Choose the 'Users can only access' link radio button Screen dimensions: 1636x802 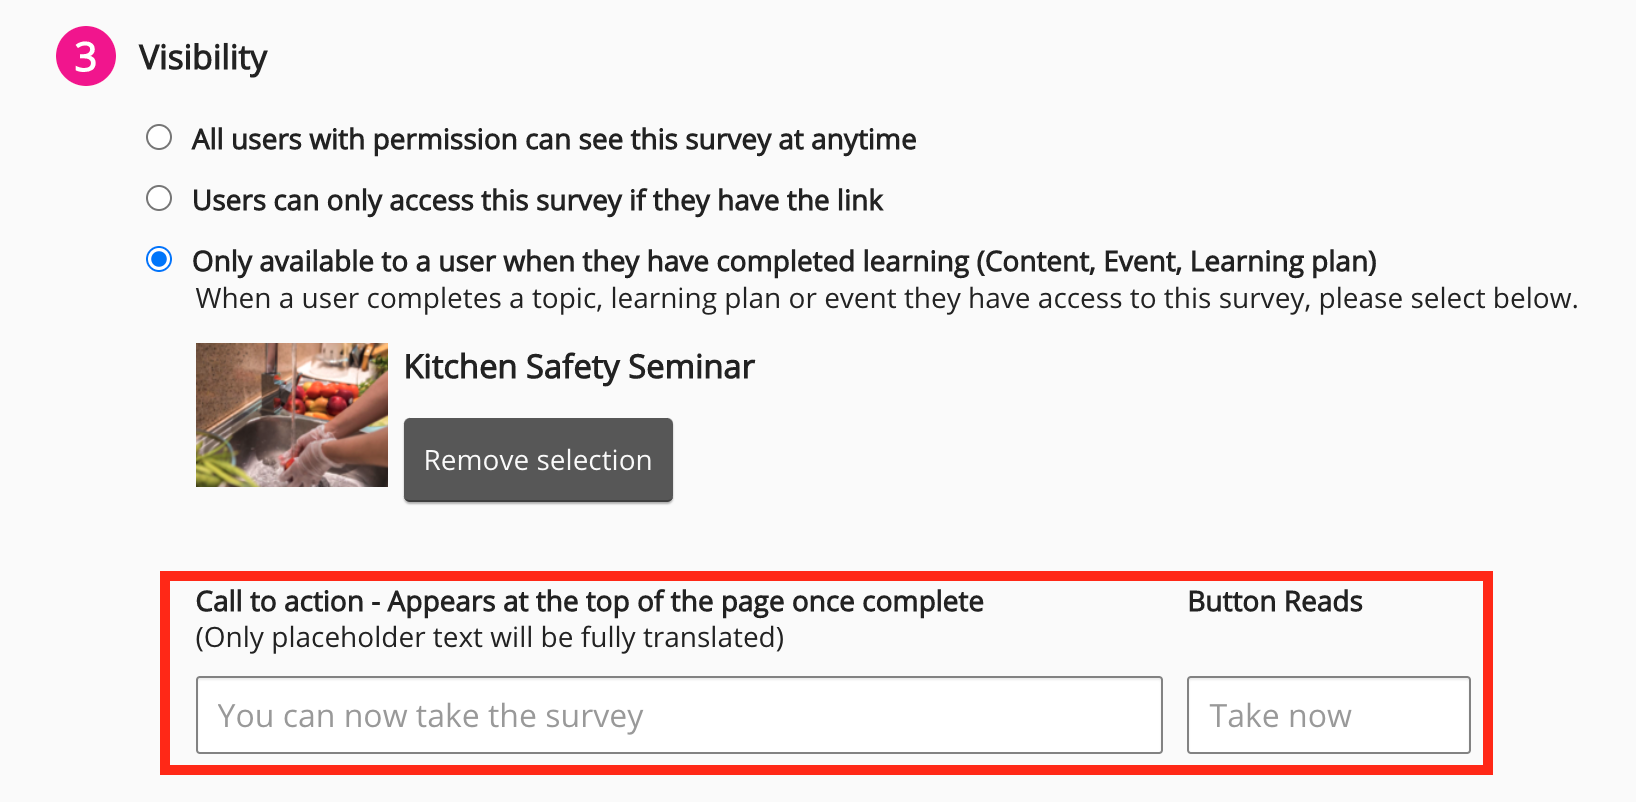159,198
